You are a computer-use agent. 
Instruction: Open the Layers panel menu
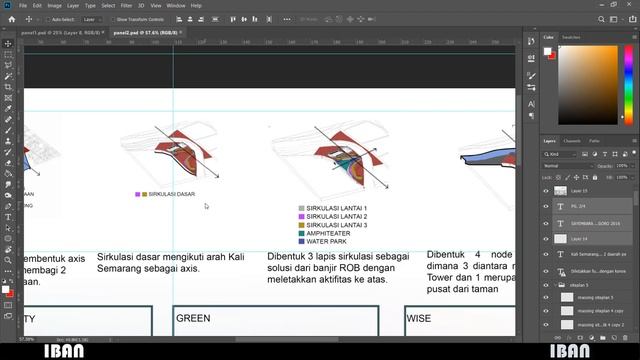(634, 141)
